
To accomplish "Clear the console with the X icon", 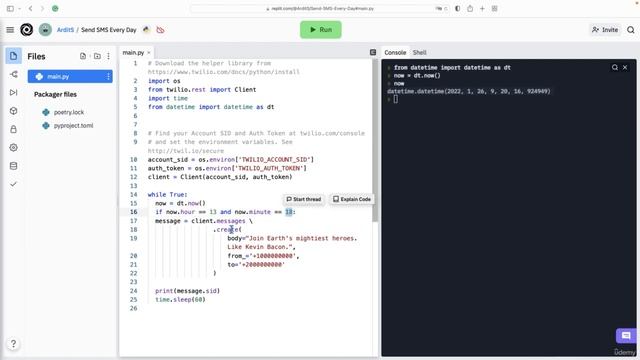I will [x=625, y=67].
